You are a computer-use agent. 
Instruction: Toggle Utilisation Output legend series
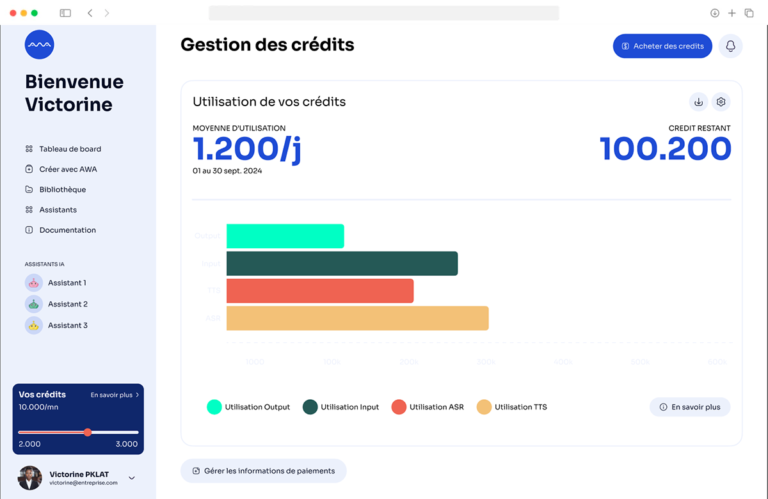tap(248, 407)
